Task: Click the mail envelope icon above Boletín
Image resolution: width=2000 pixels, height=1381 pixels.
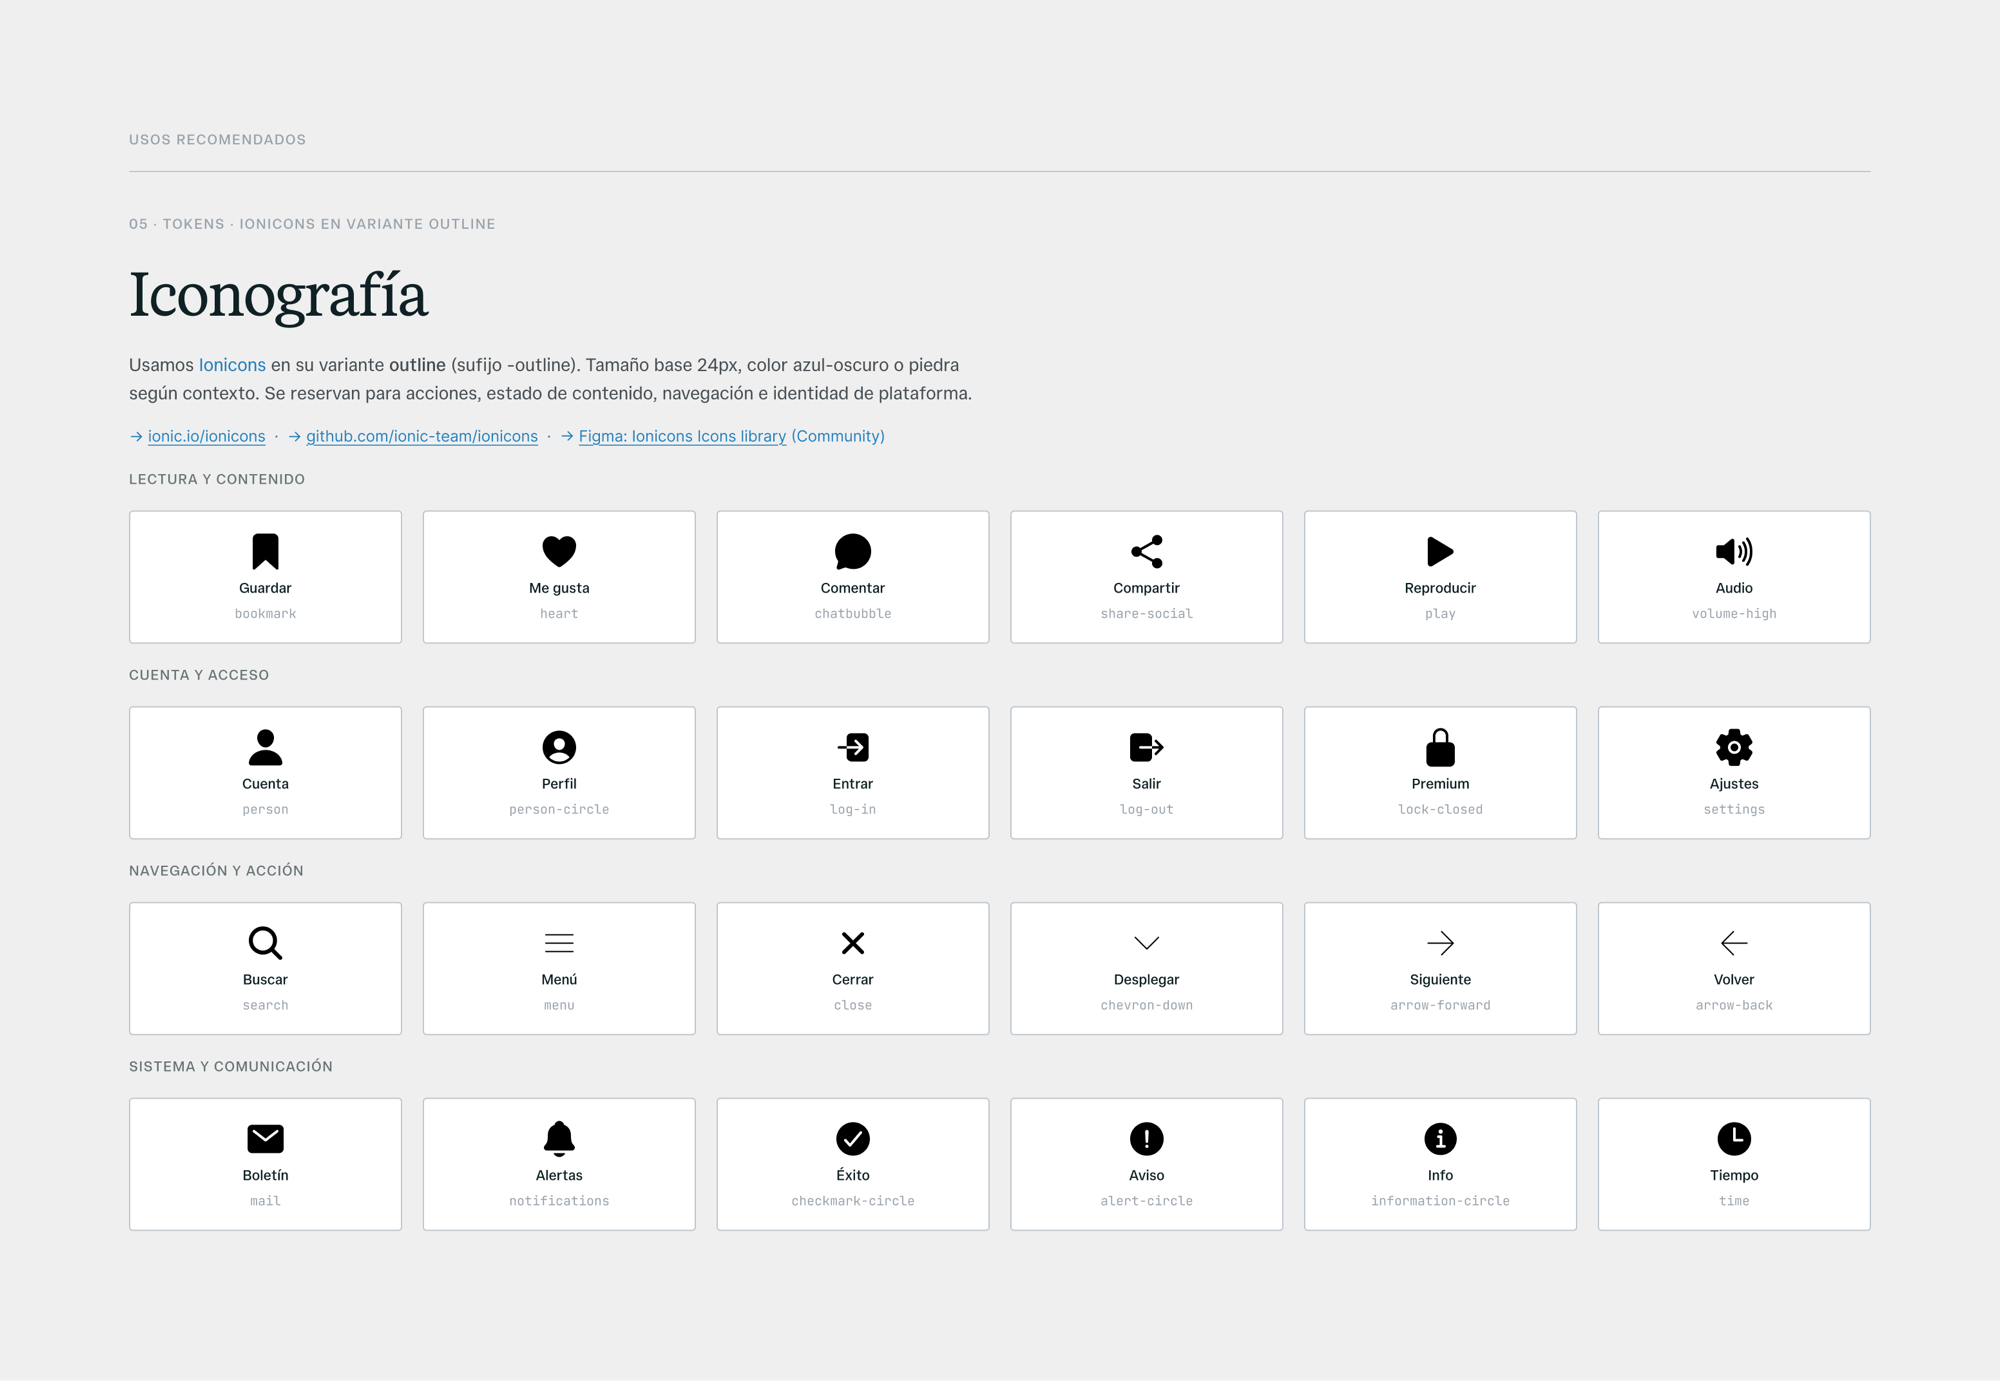Action: [265, 1138]
